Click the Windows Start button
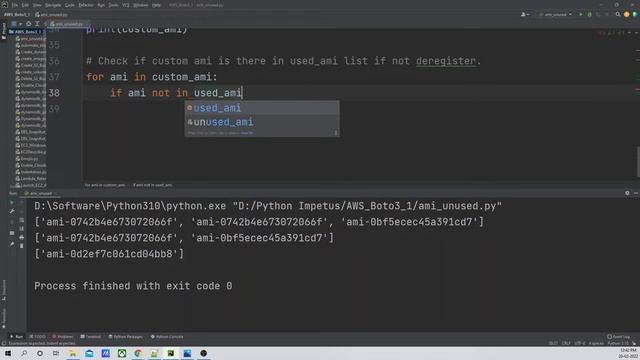 coord(8,353)
